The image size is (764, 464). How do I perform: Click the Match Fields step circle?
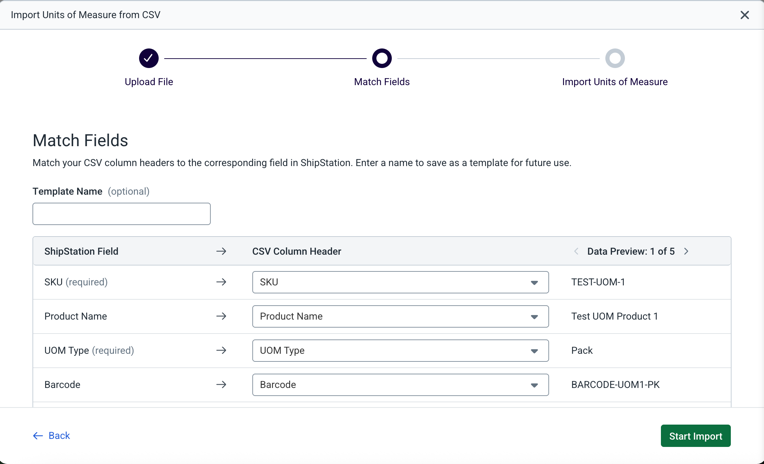click(x=382, y=58)
